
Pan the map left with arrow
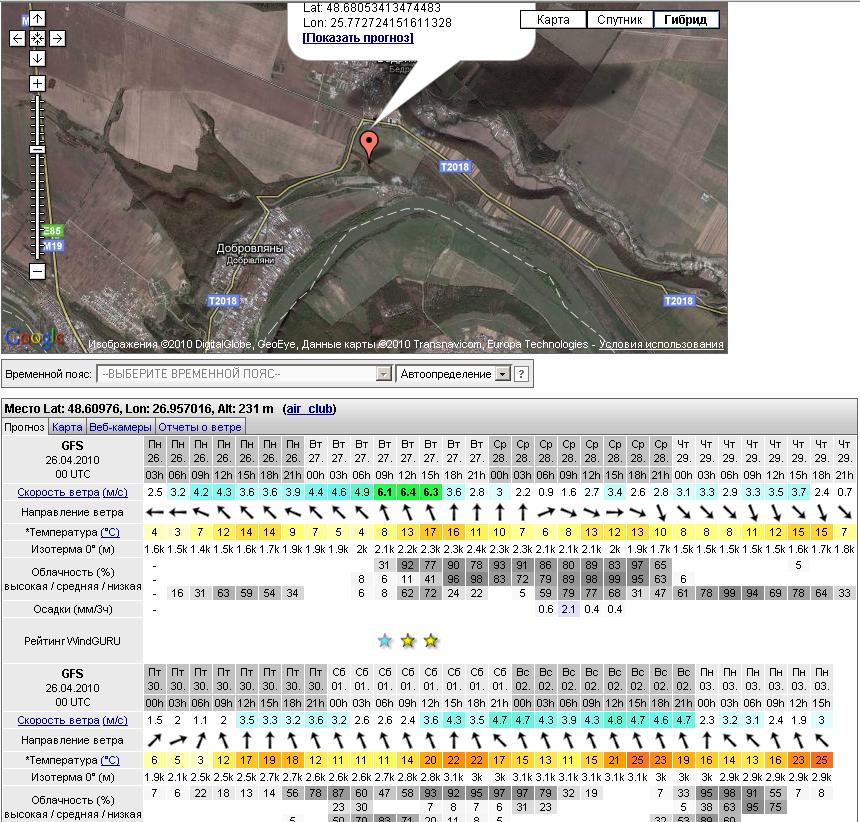click(x=17, y=39)
